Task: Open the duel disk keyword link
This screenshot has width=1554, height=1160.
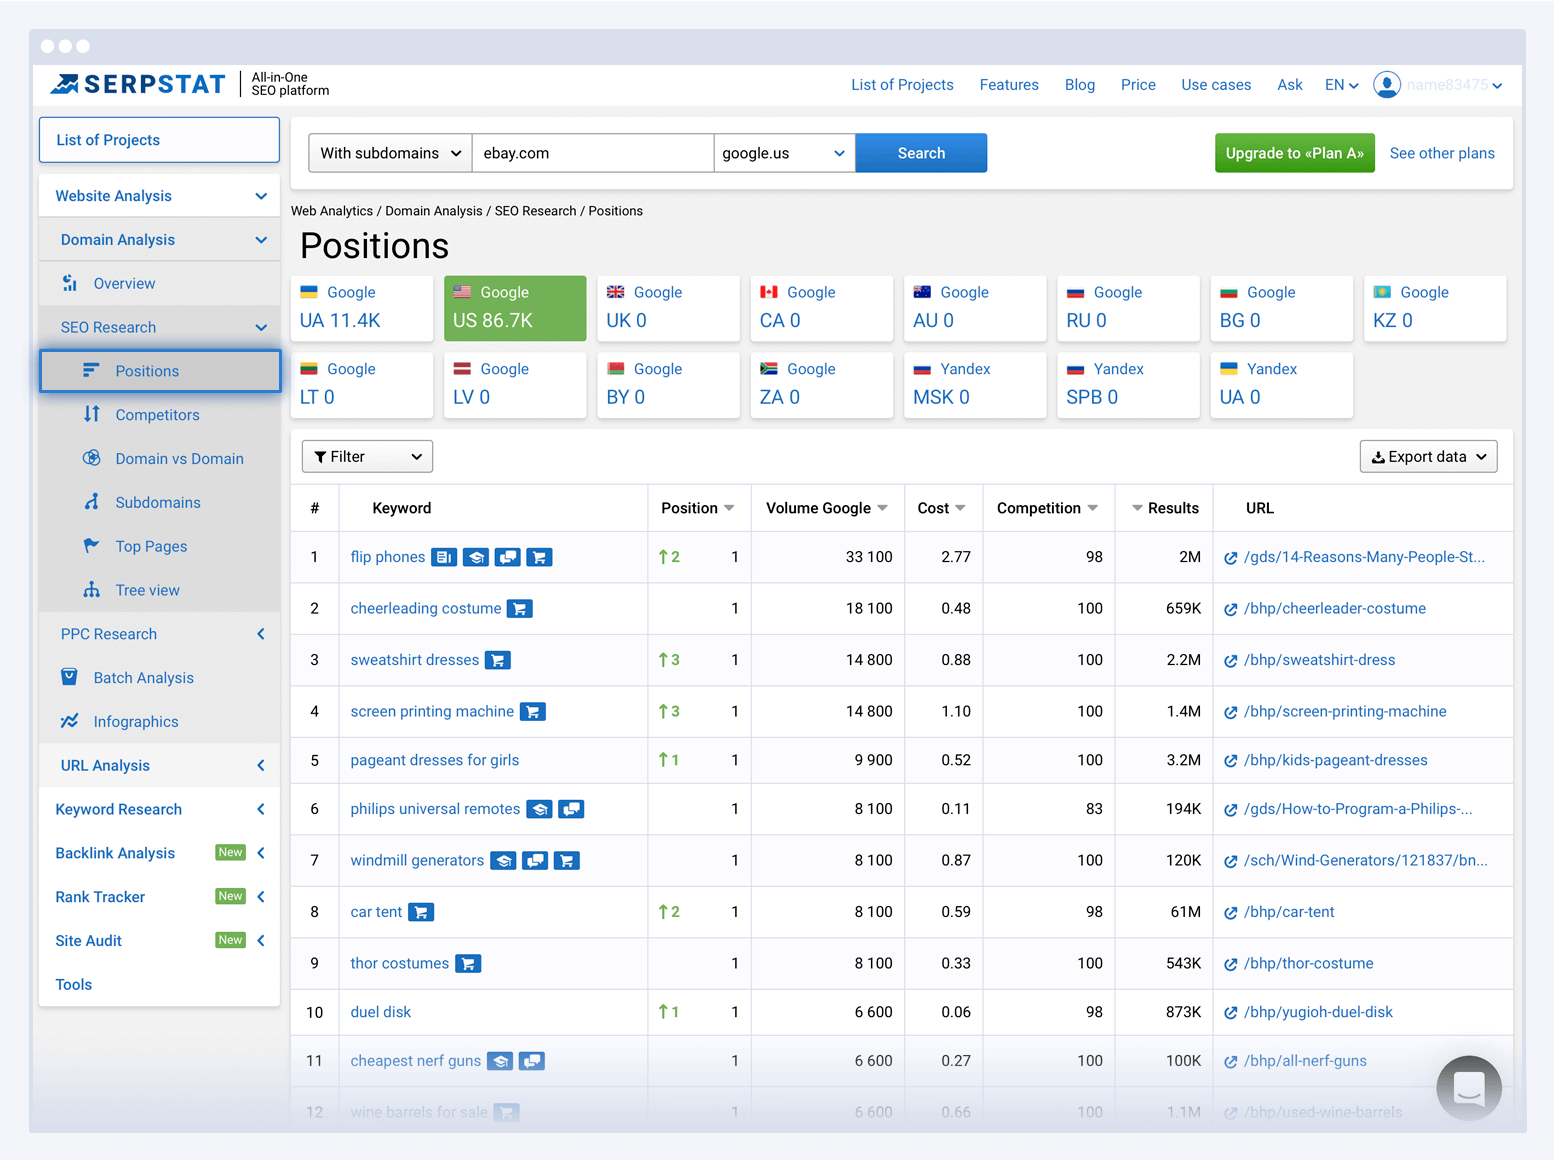Action: 381,1012
